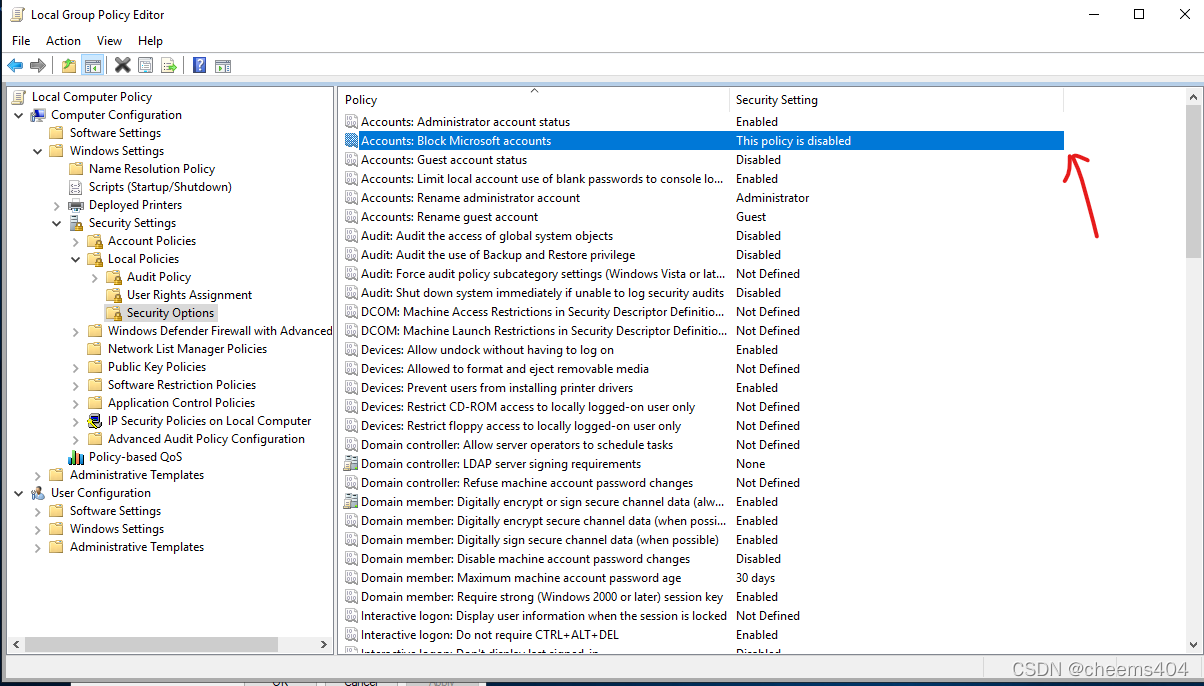1204x686 pixels.
Task: Click the Local Computer Policy root icon
Action: (19, 97)
